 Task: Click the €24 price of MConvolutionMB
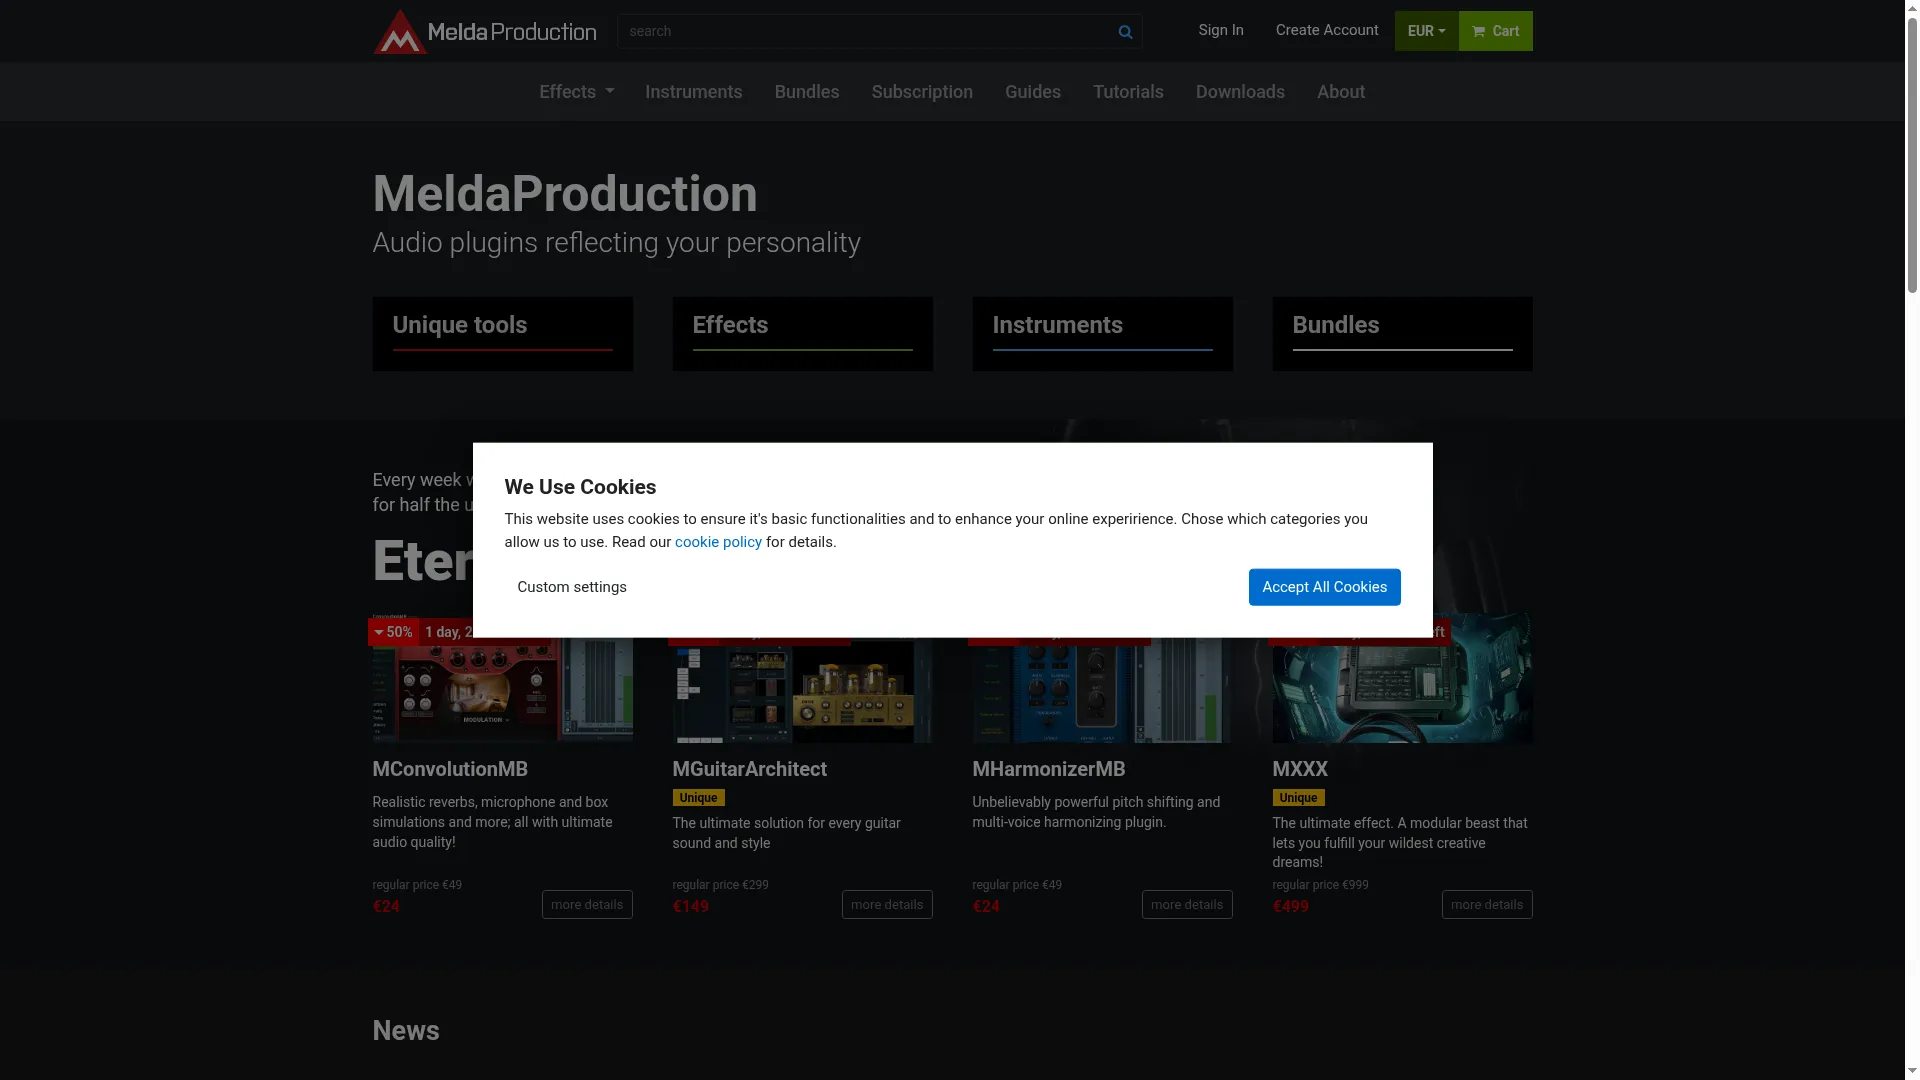(386, 907)
